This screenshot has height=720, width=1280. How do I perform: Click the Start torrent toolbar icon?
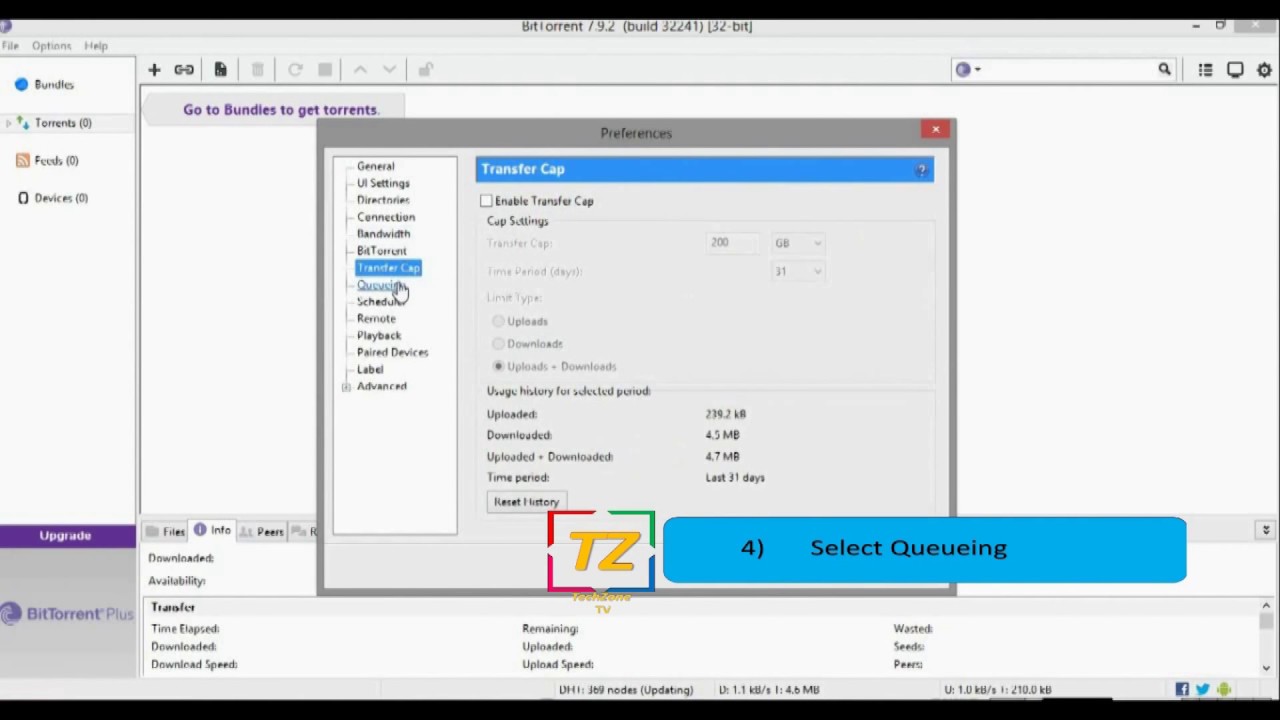[295, 70]
